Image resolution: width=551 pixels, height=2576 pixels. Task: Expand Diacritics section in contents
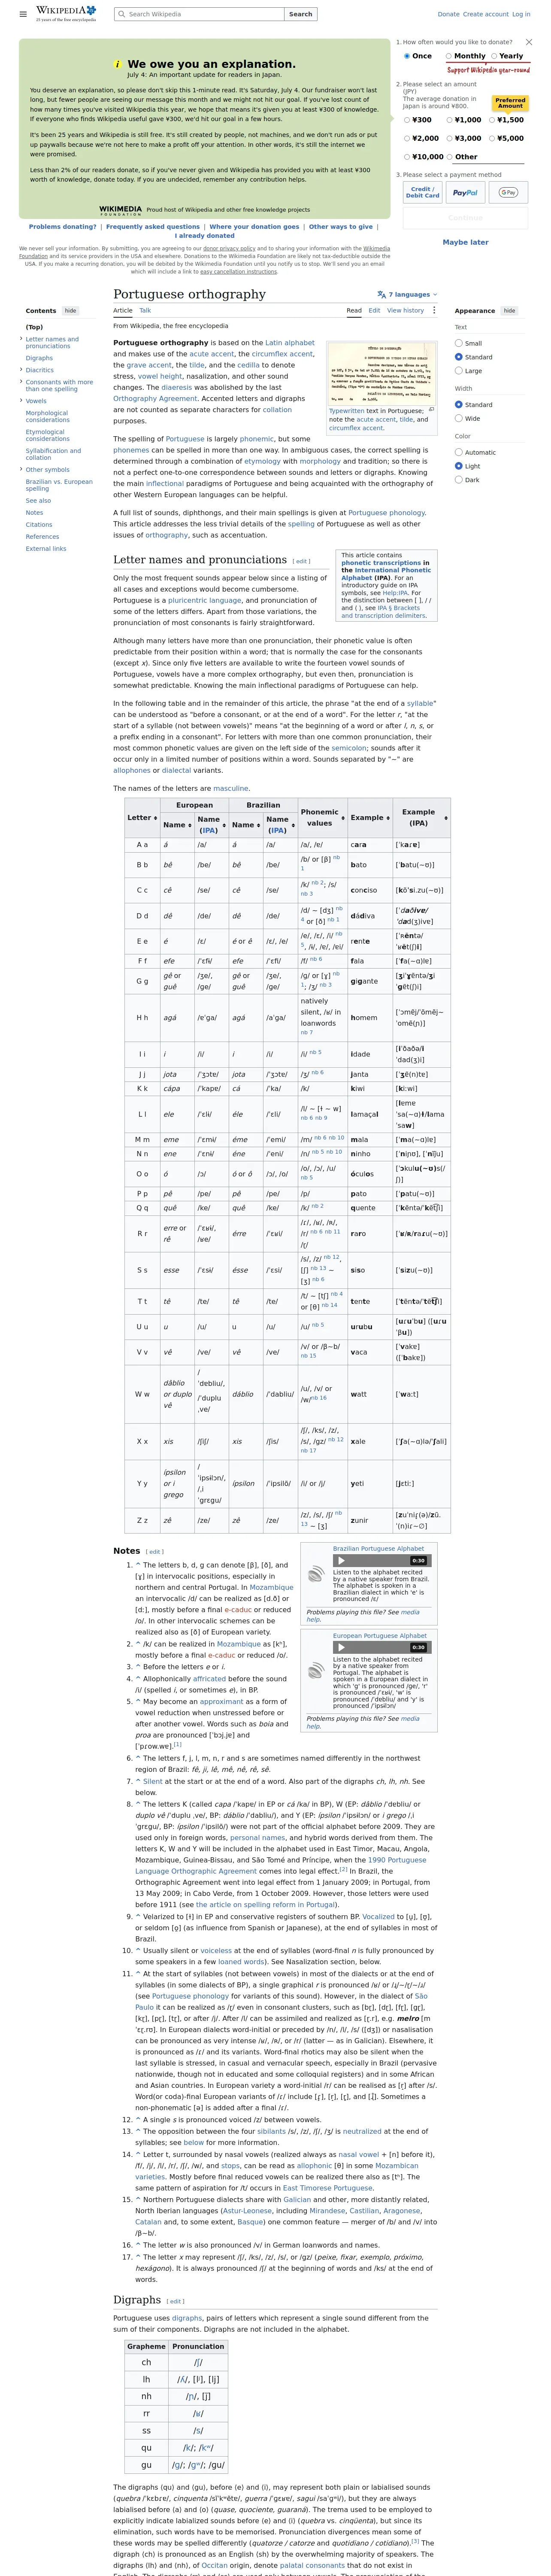tap(22, 370)
